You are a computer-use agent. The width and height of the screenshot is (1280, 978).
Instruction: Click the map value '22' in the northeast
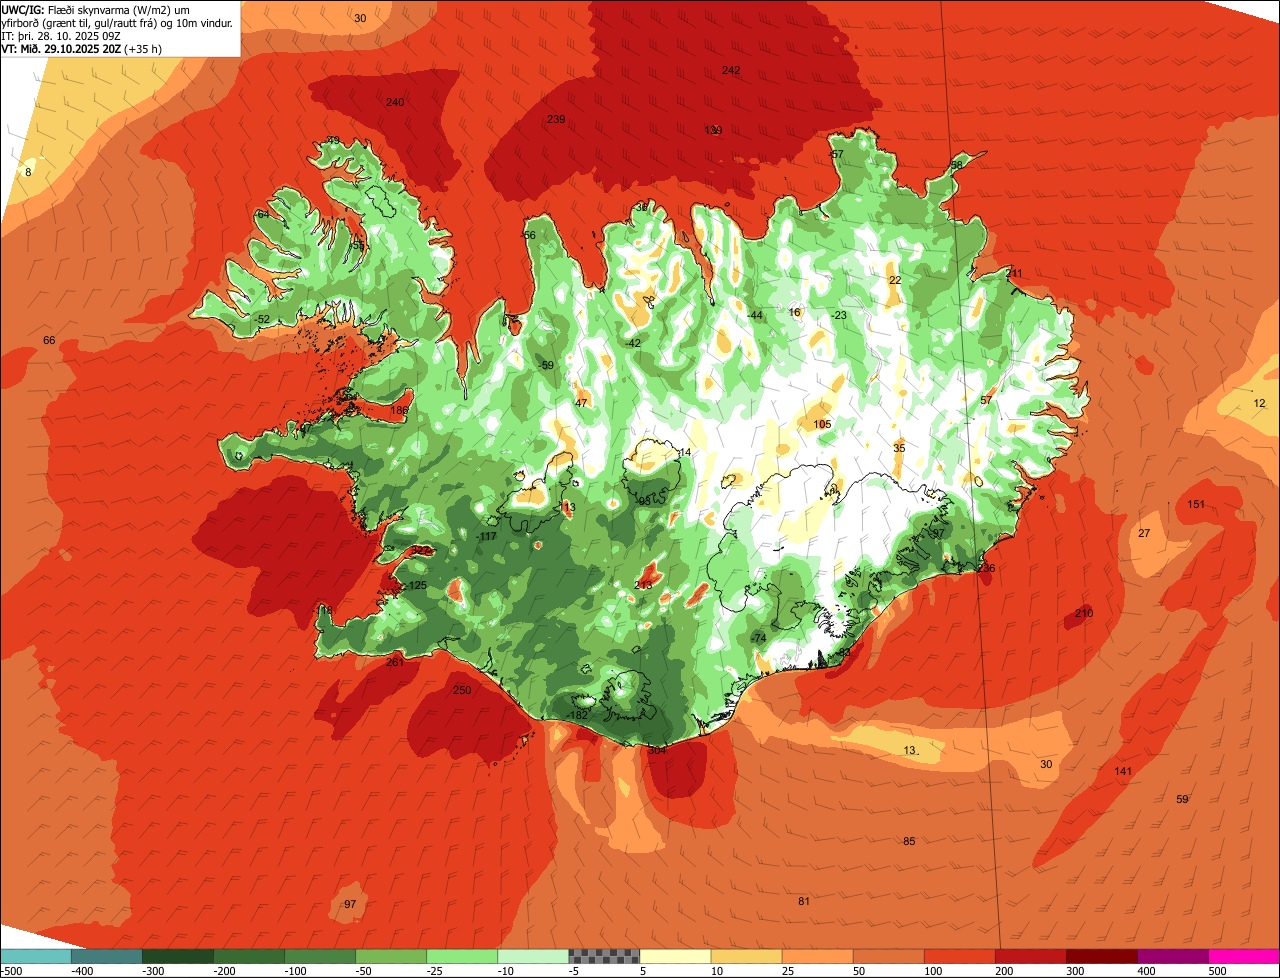click(x=895, y=280)
